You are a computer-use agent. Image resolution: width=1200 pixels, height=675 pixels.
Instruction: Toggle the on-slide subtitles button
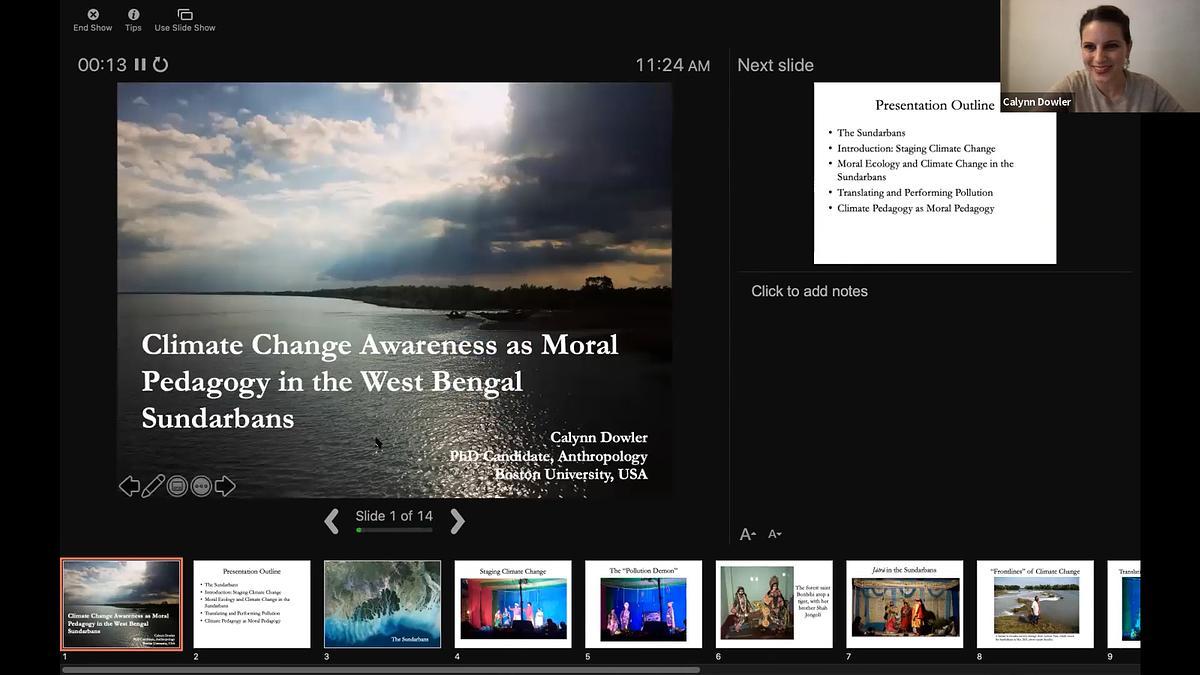click(177, 486)
